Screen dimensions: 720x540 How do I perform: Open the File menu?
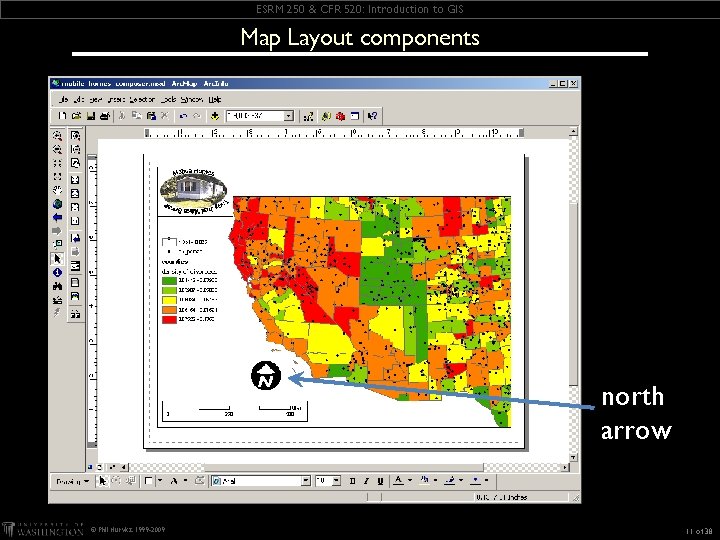pos(63,100)
